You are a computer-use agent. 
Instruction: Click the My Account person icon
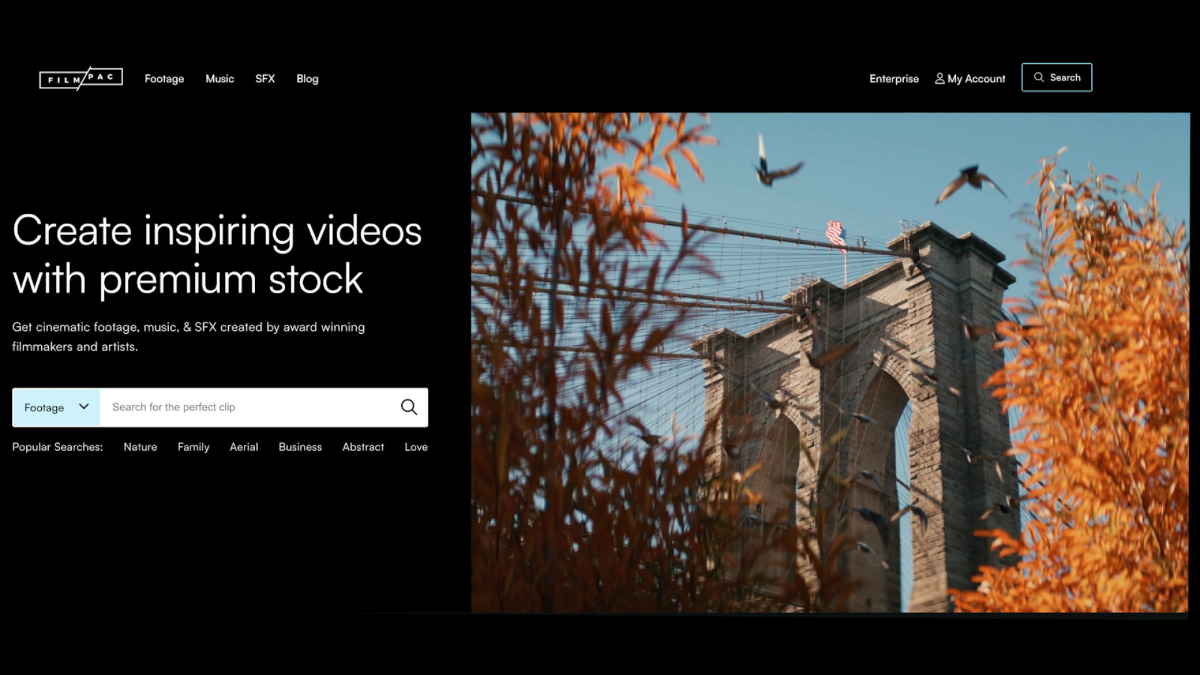coord(940,78)
